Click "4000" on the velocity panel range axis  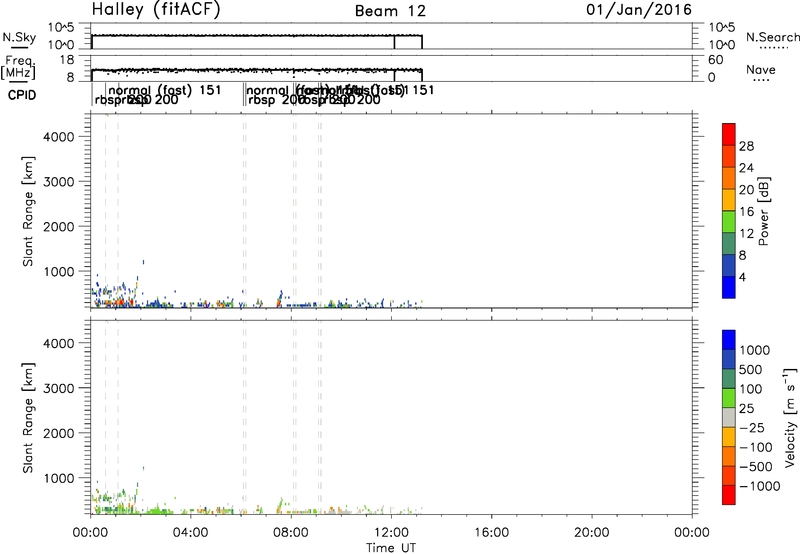tap(59, 343)
